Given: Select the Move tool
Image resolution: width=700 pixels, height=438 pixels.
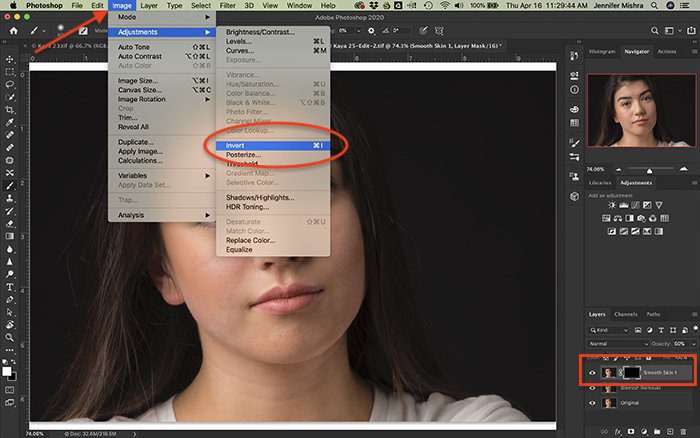Looking at the screenshot, I should pyautogui.click(x=9, y=59).
